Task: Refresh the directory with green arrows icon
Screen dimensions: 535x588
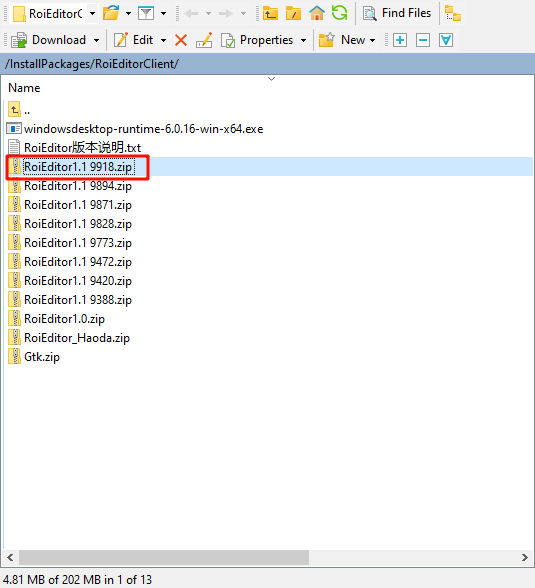Action: pyautogui.click(x=340, y=13)
